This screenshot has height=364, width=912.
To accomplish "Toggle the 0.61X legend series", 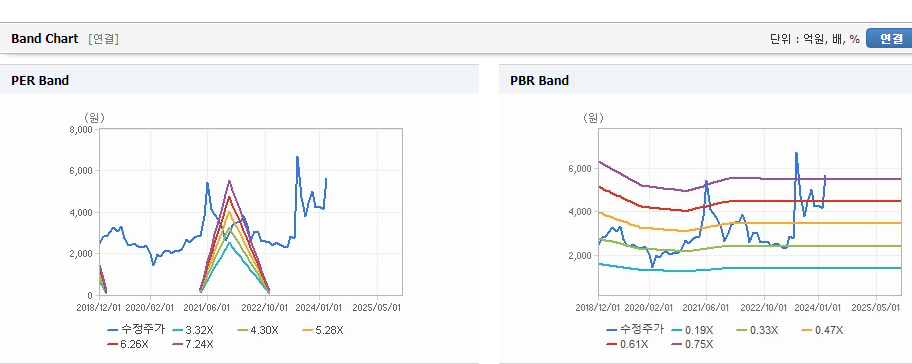I will (627, 344).
